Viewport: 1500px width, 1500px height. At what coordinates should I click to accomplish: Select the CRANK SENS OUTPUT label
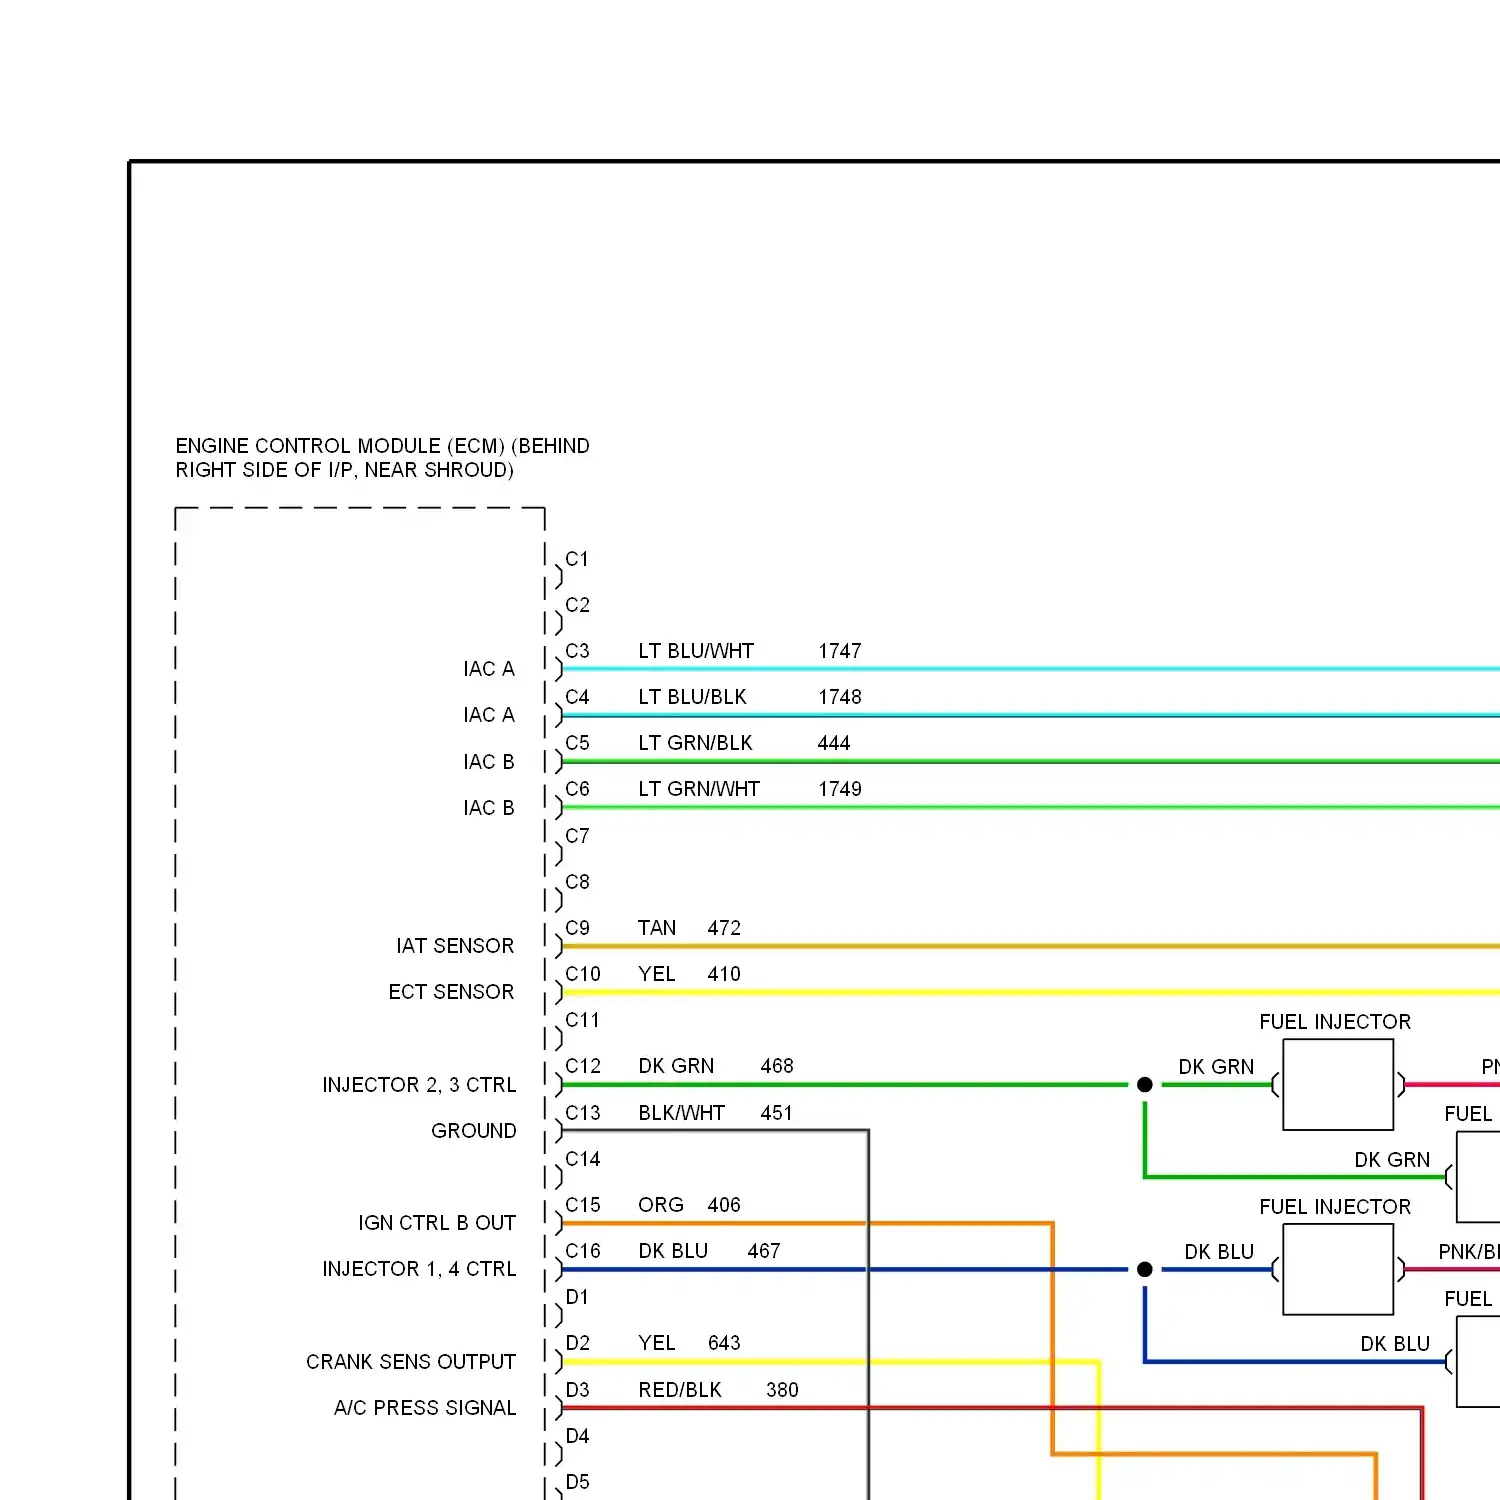[410, 1361]
